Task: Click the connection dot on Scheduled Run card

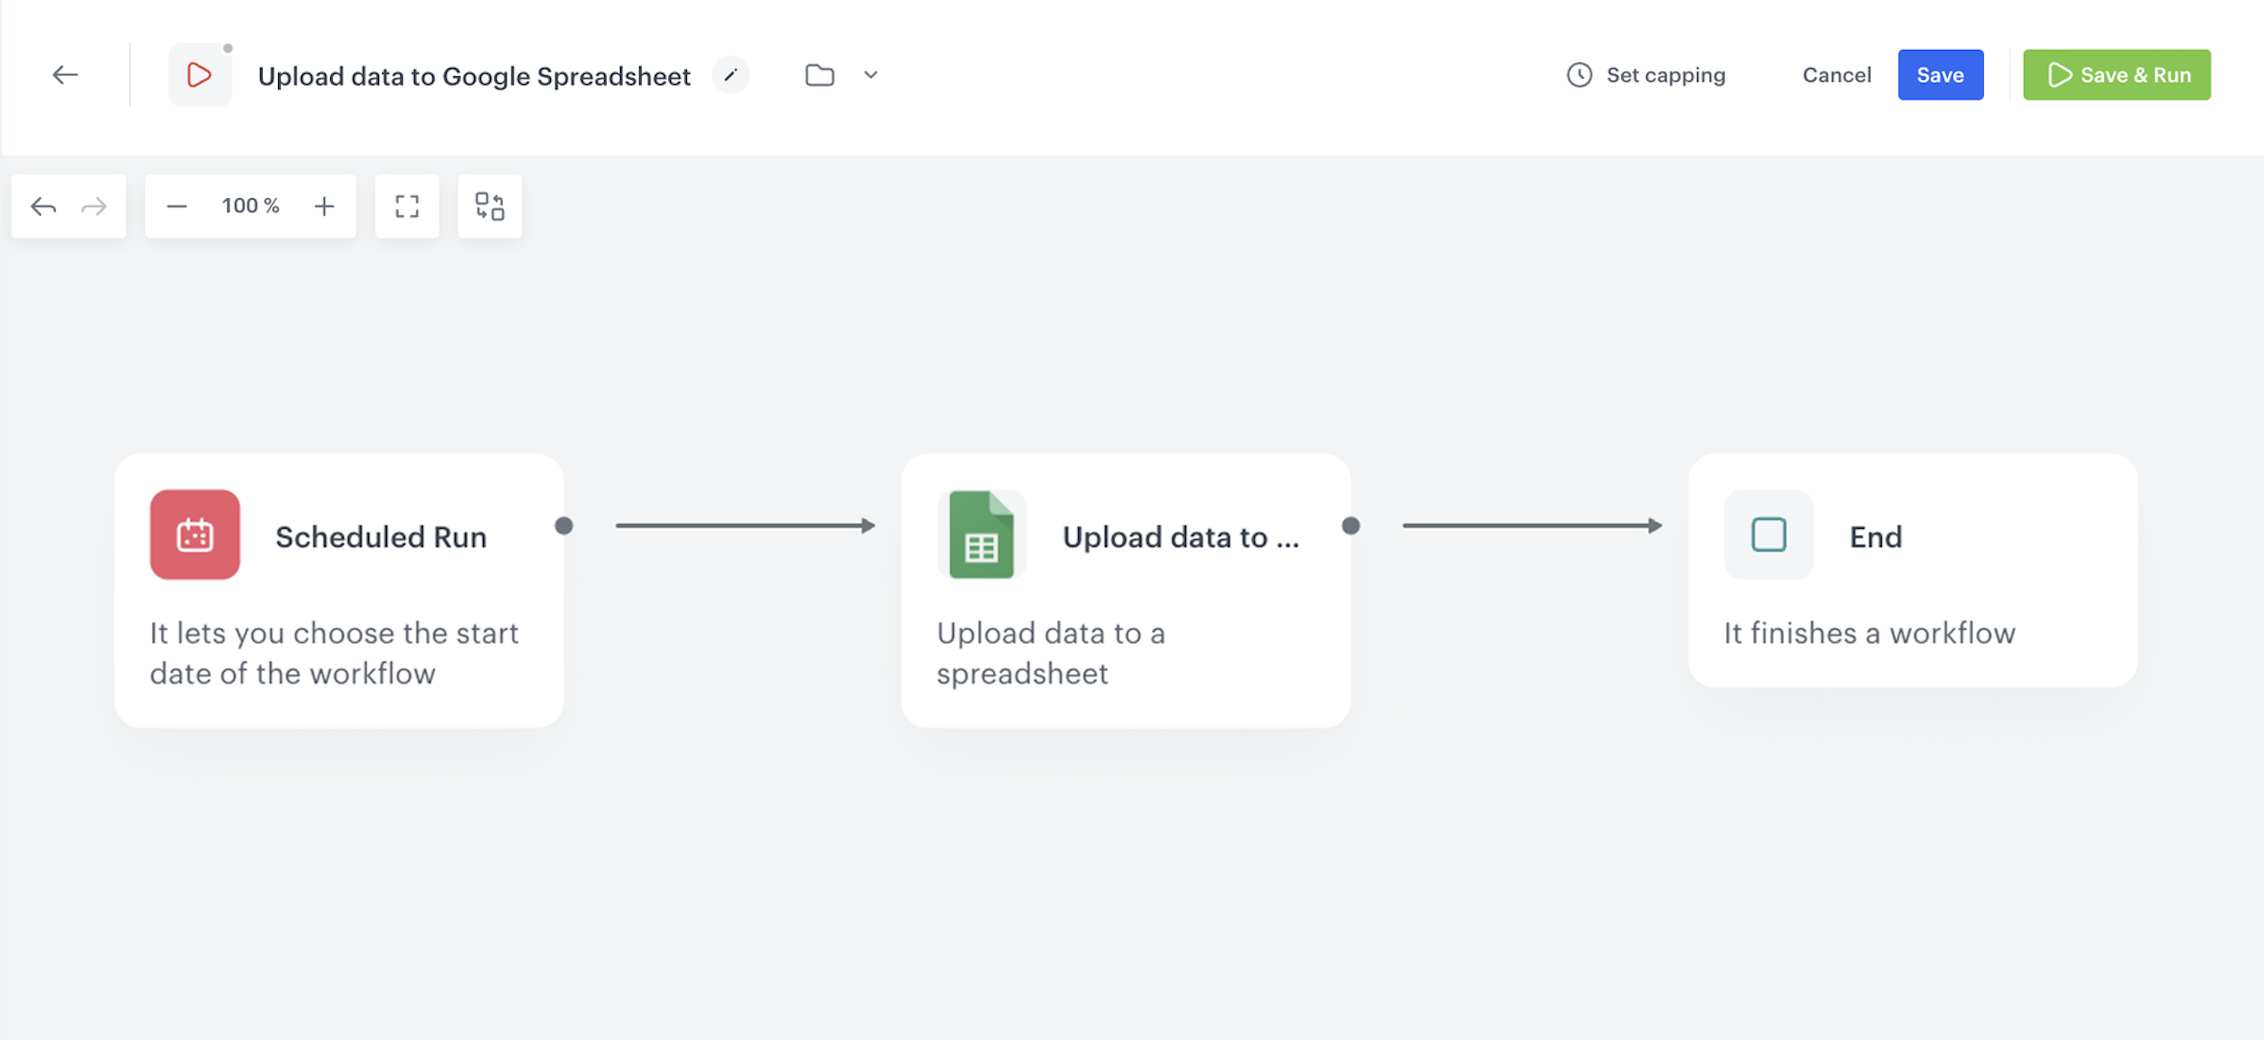Action: 564,524
